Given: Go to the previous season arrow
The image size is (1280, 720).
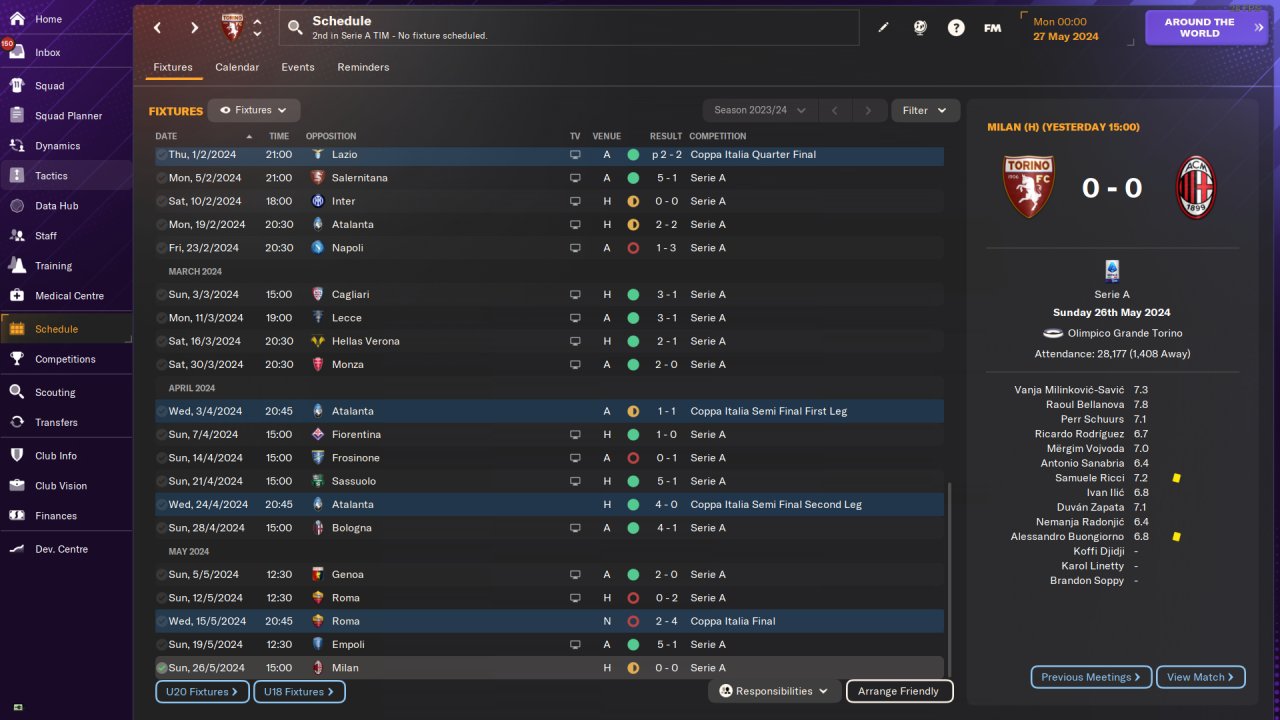Looking at the screenshot, I should tap(835, 110).
